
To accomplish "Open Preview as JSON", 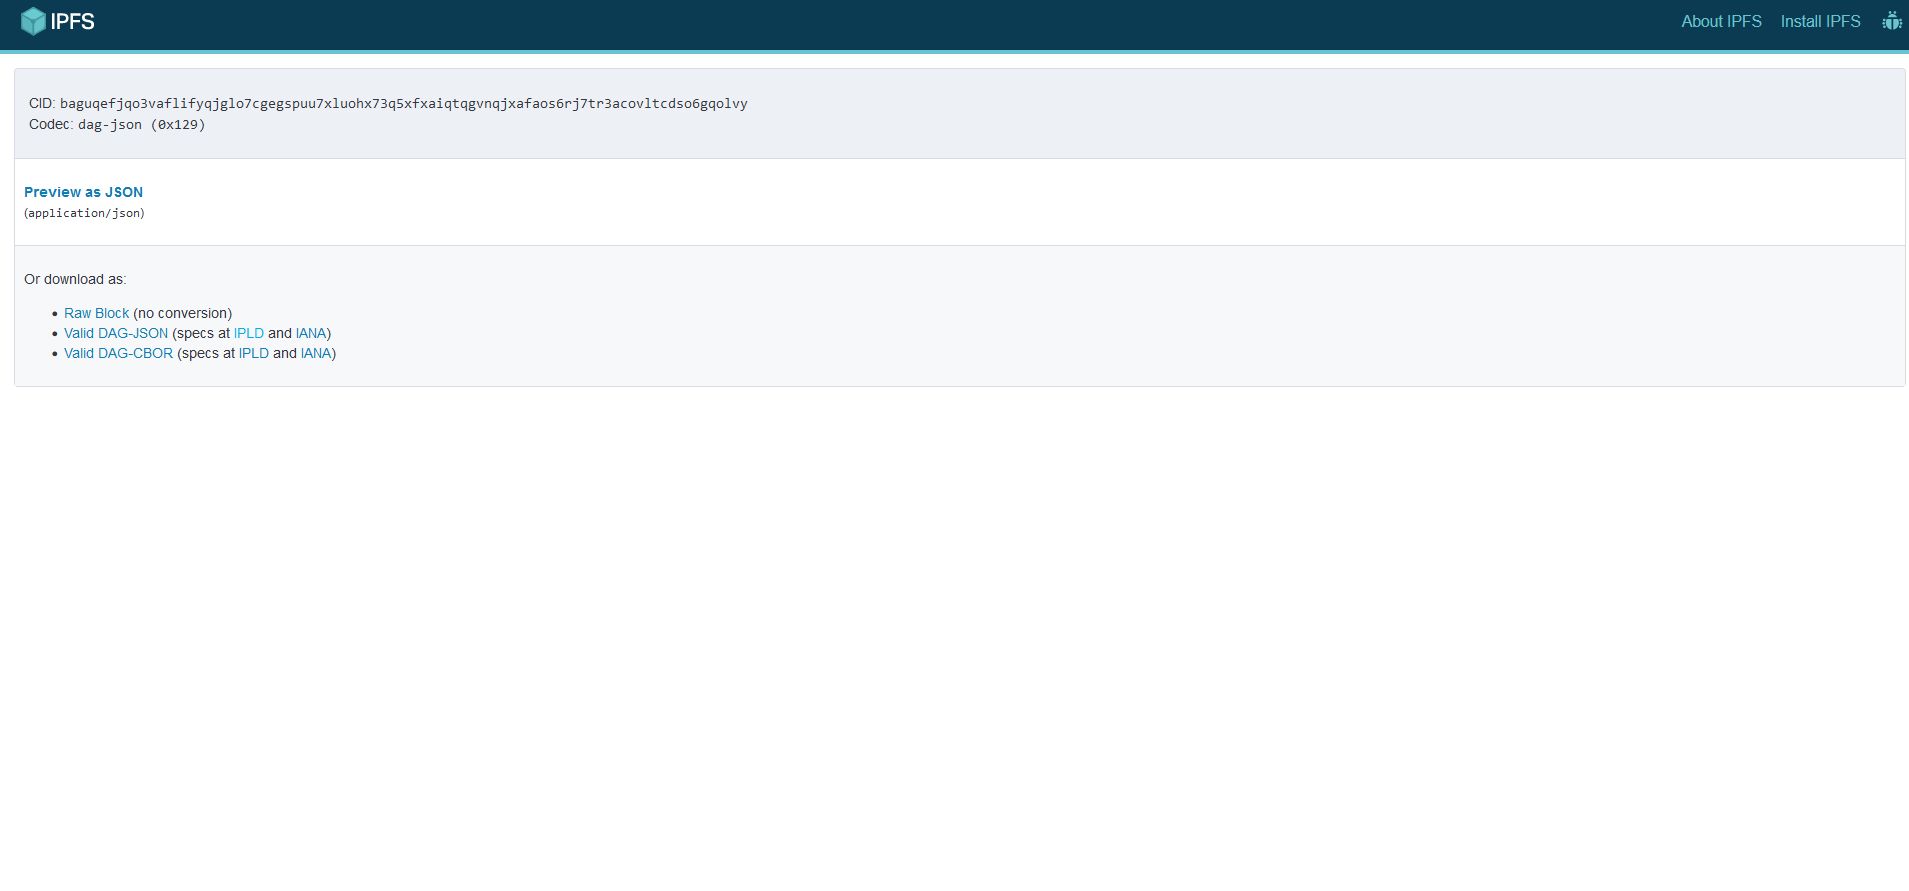I will [83, 192].
